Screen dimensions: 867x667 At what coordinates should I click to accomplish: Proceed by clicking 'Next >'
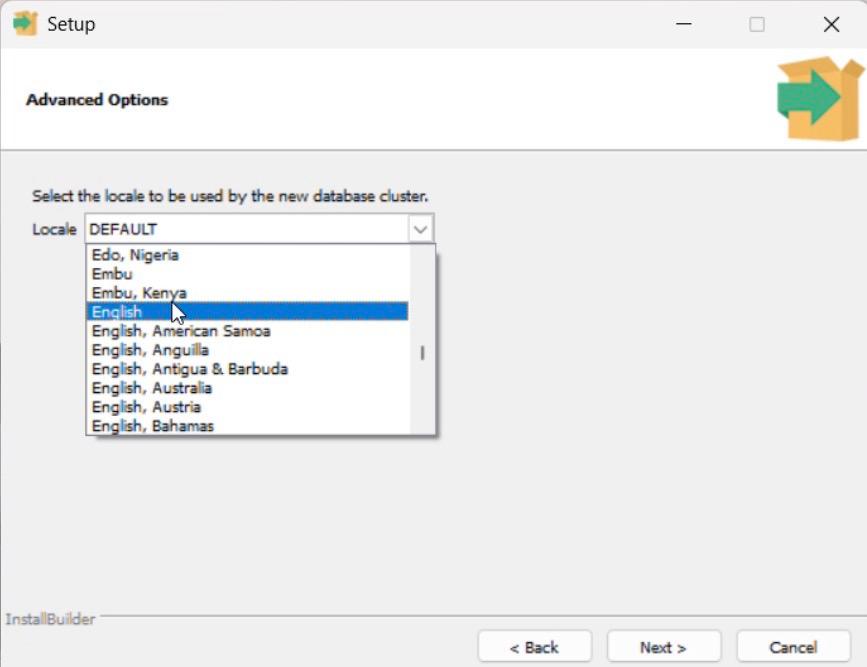pyautogui.click(x=663, y=647)
